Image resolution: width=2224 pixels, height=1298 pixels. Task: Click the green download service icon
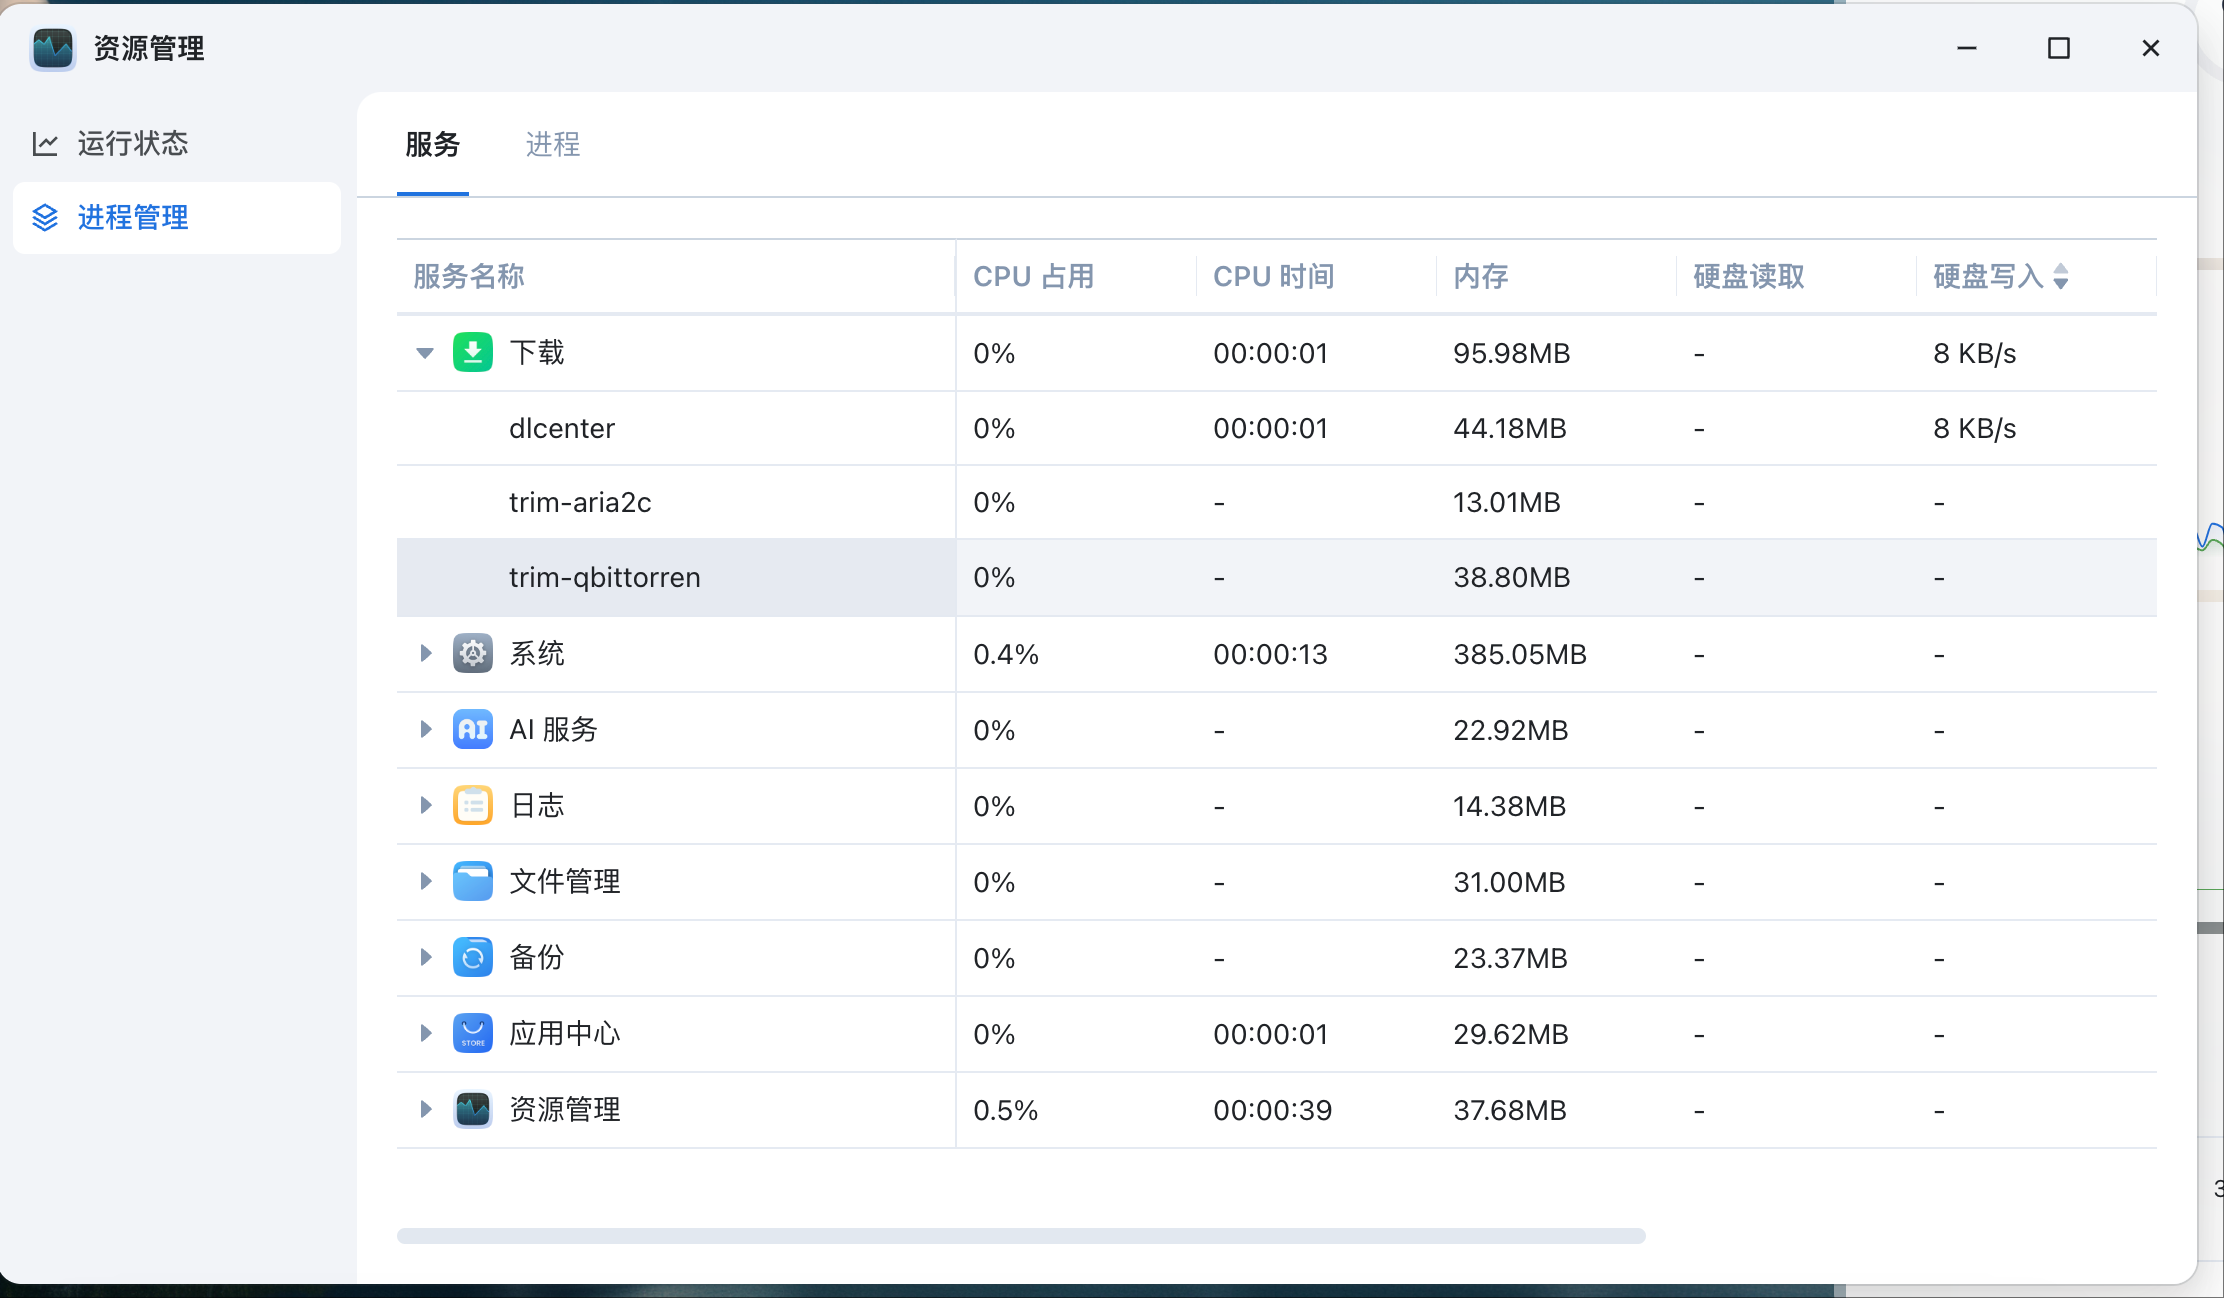[472, 352]
